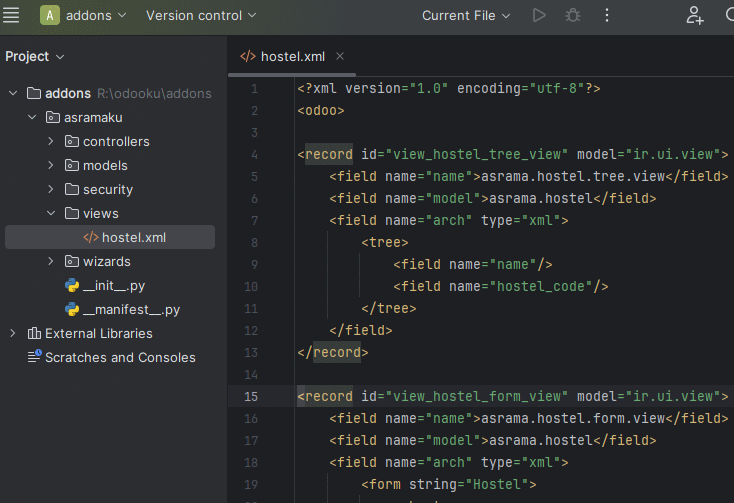Click line number 15 in the gutter
The width and height of the screenshot is (734, 503).
(251, 396)
